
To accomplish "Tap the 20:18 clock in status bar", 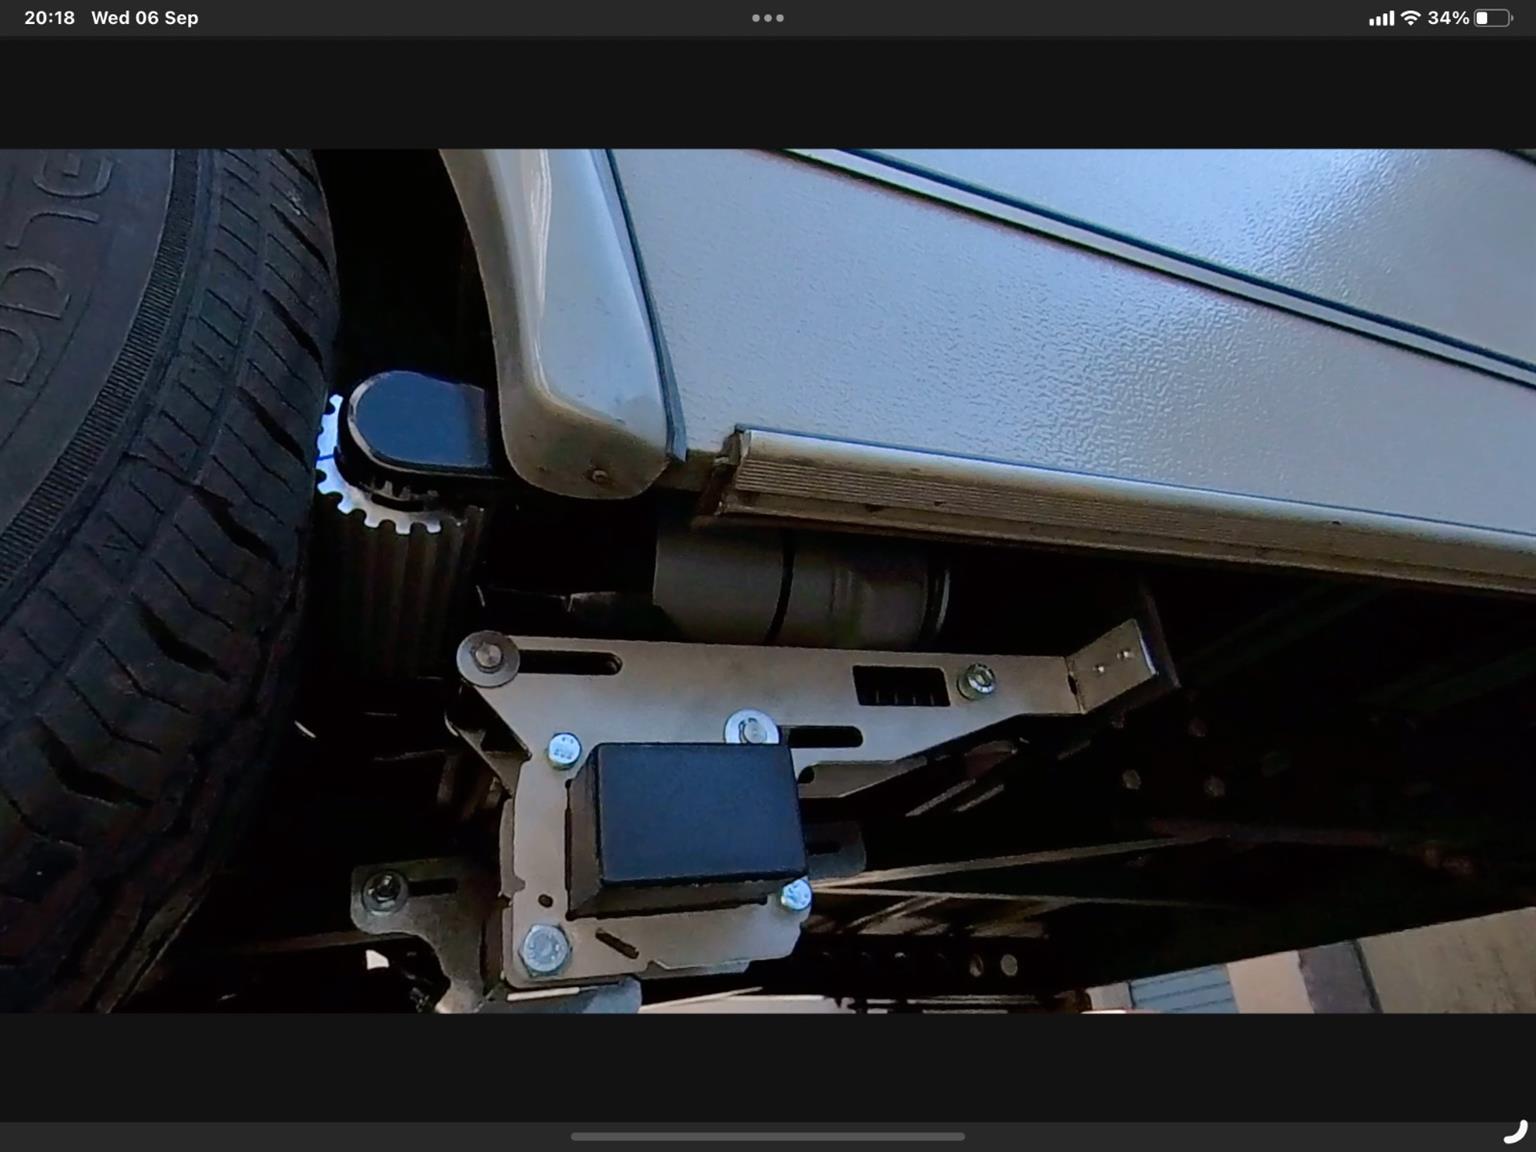I will (49, 18).
